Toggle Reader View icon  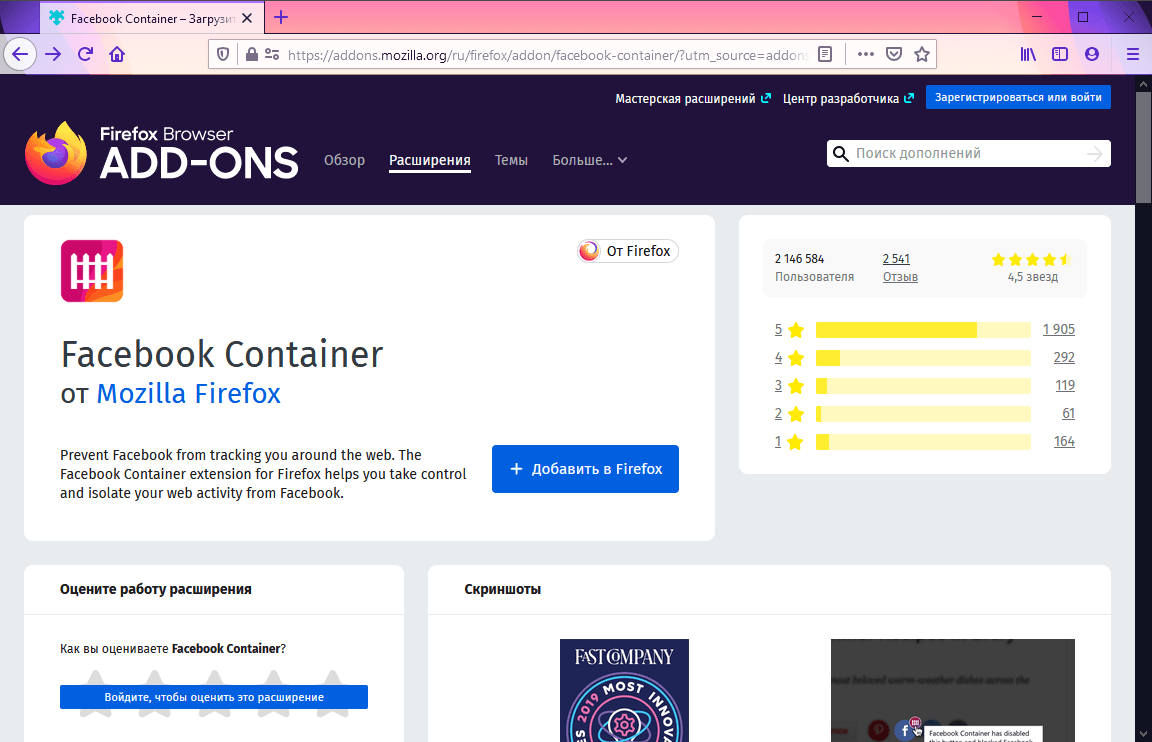pyautogui.click(x=825, y=54)
